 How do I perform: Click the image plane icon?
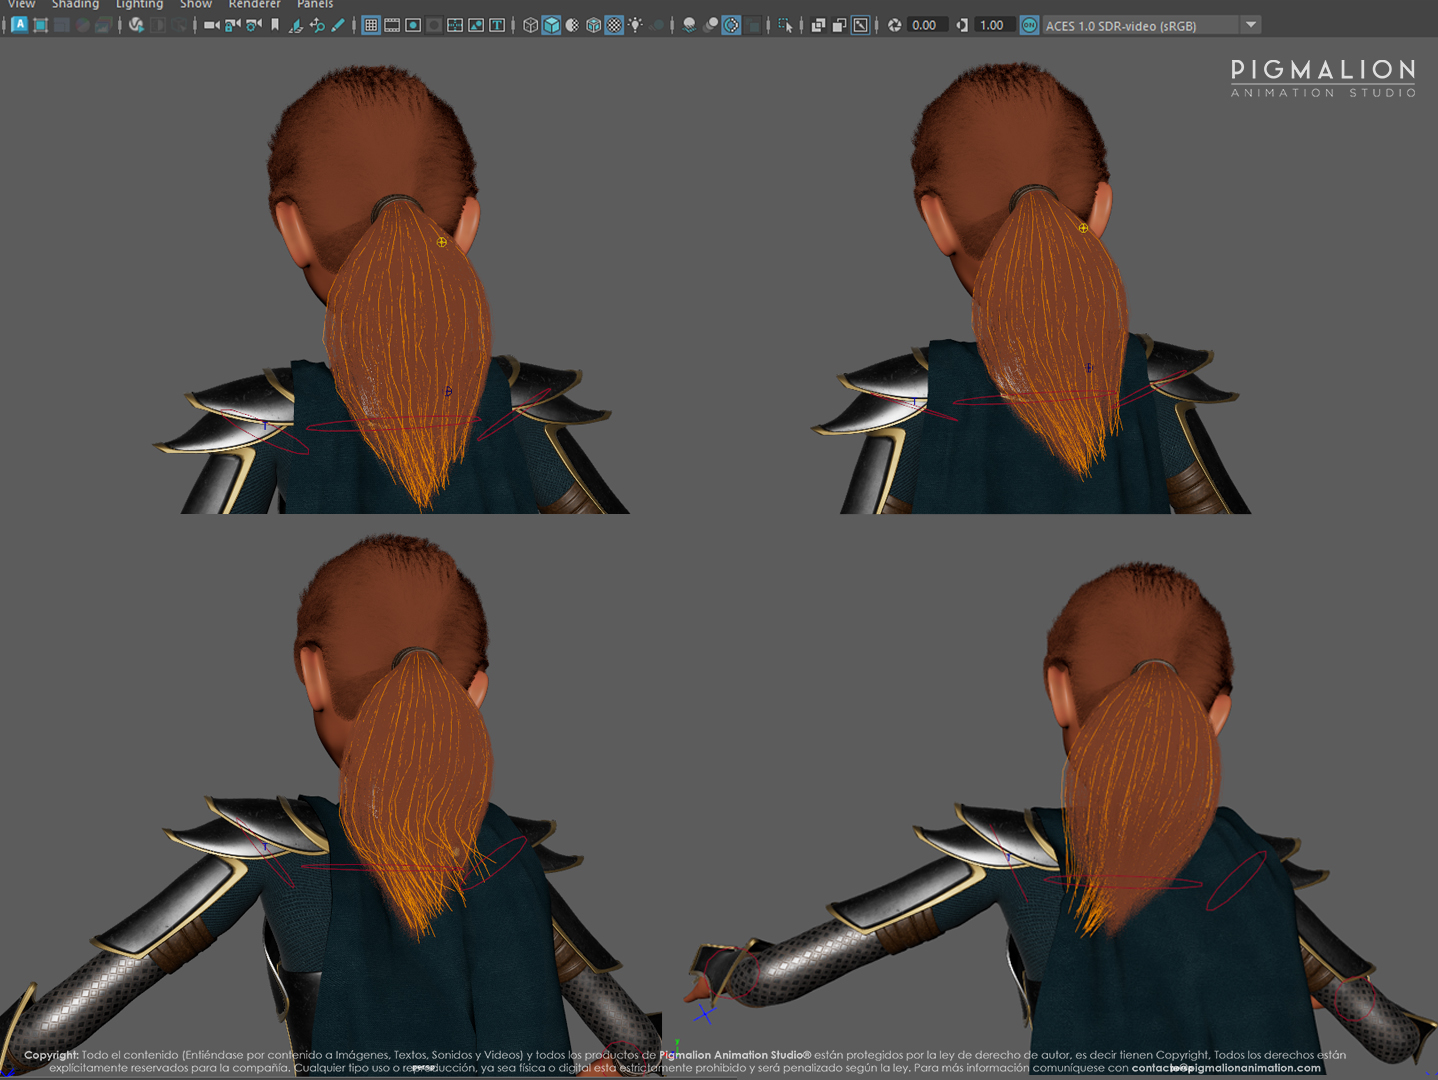[x=296, y=25]
